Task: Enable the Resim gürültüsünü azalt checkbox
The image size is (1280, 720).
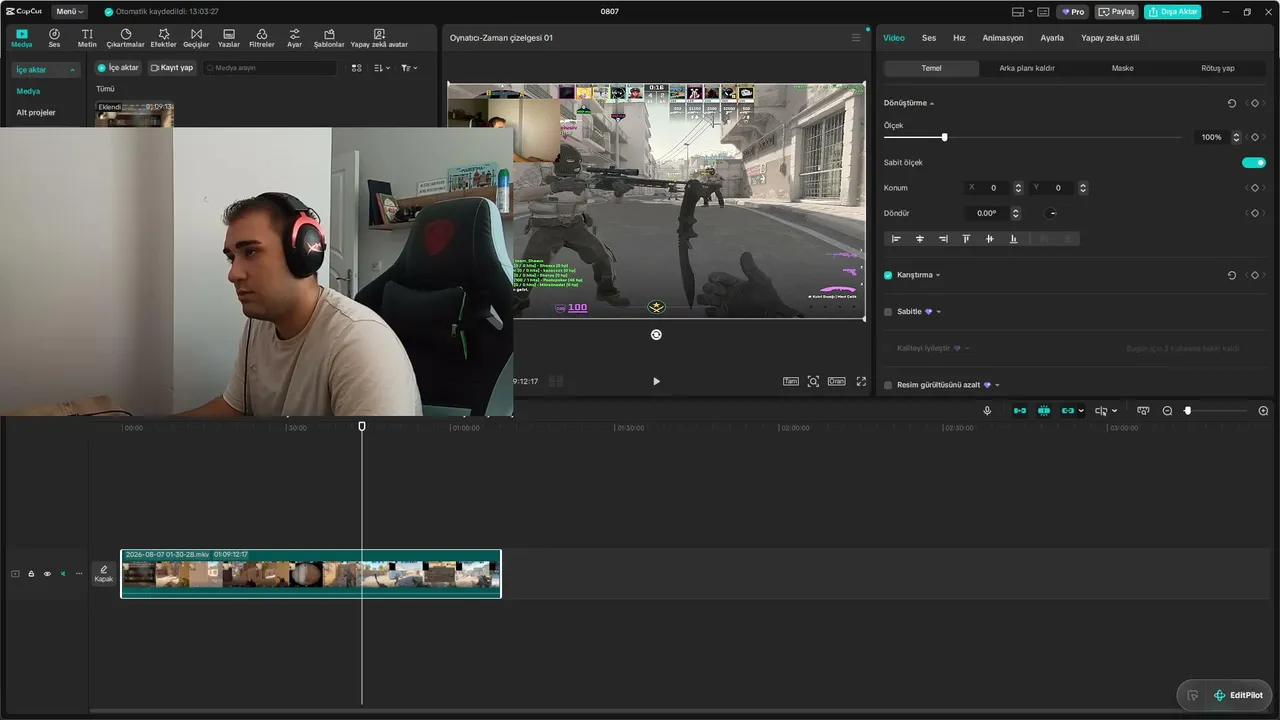Action: pos(888,385)
